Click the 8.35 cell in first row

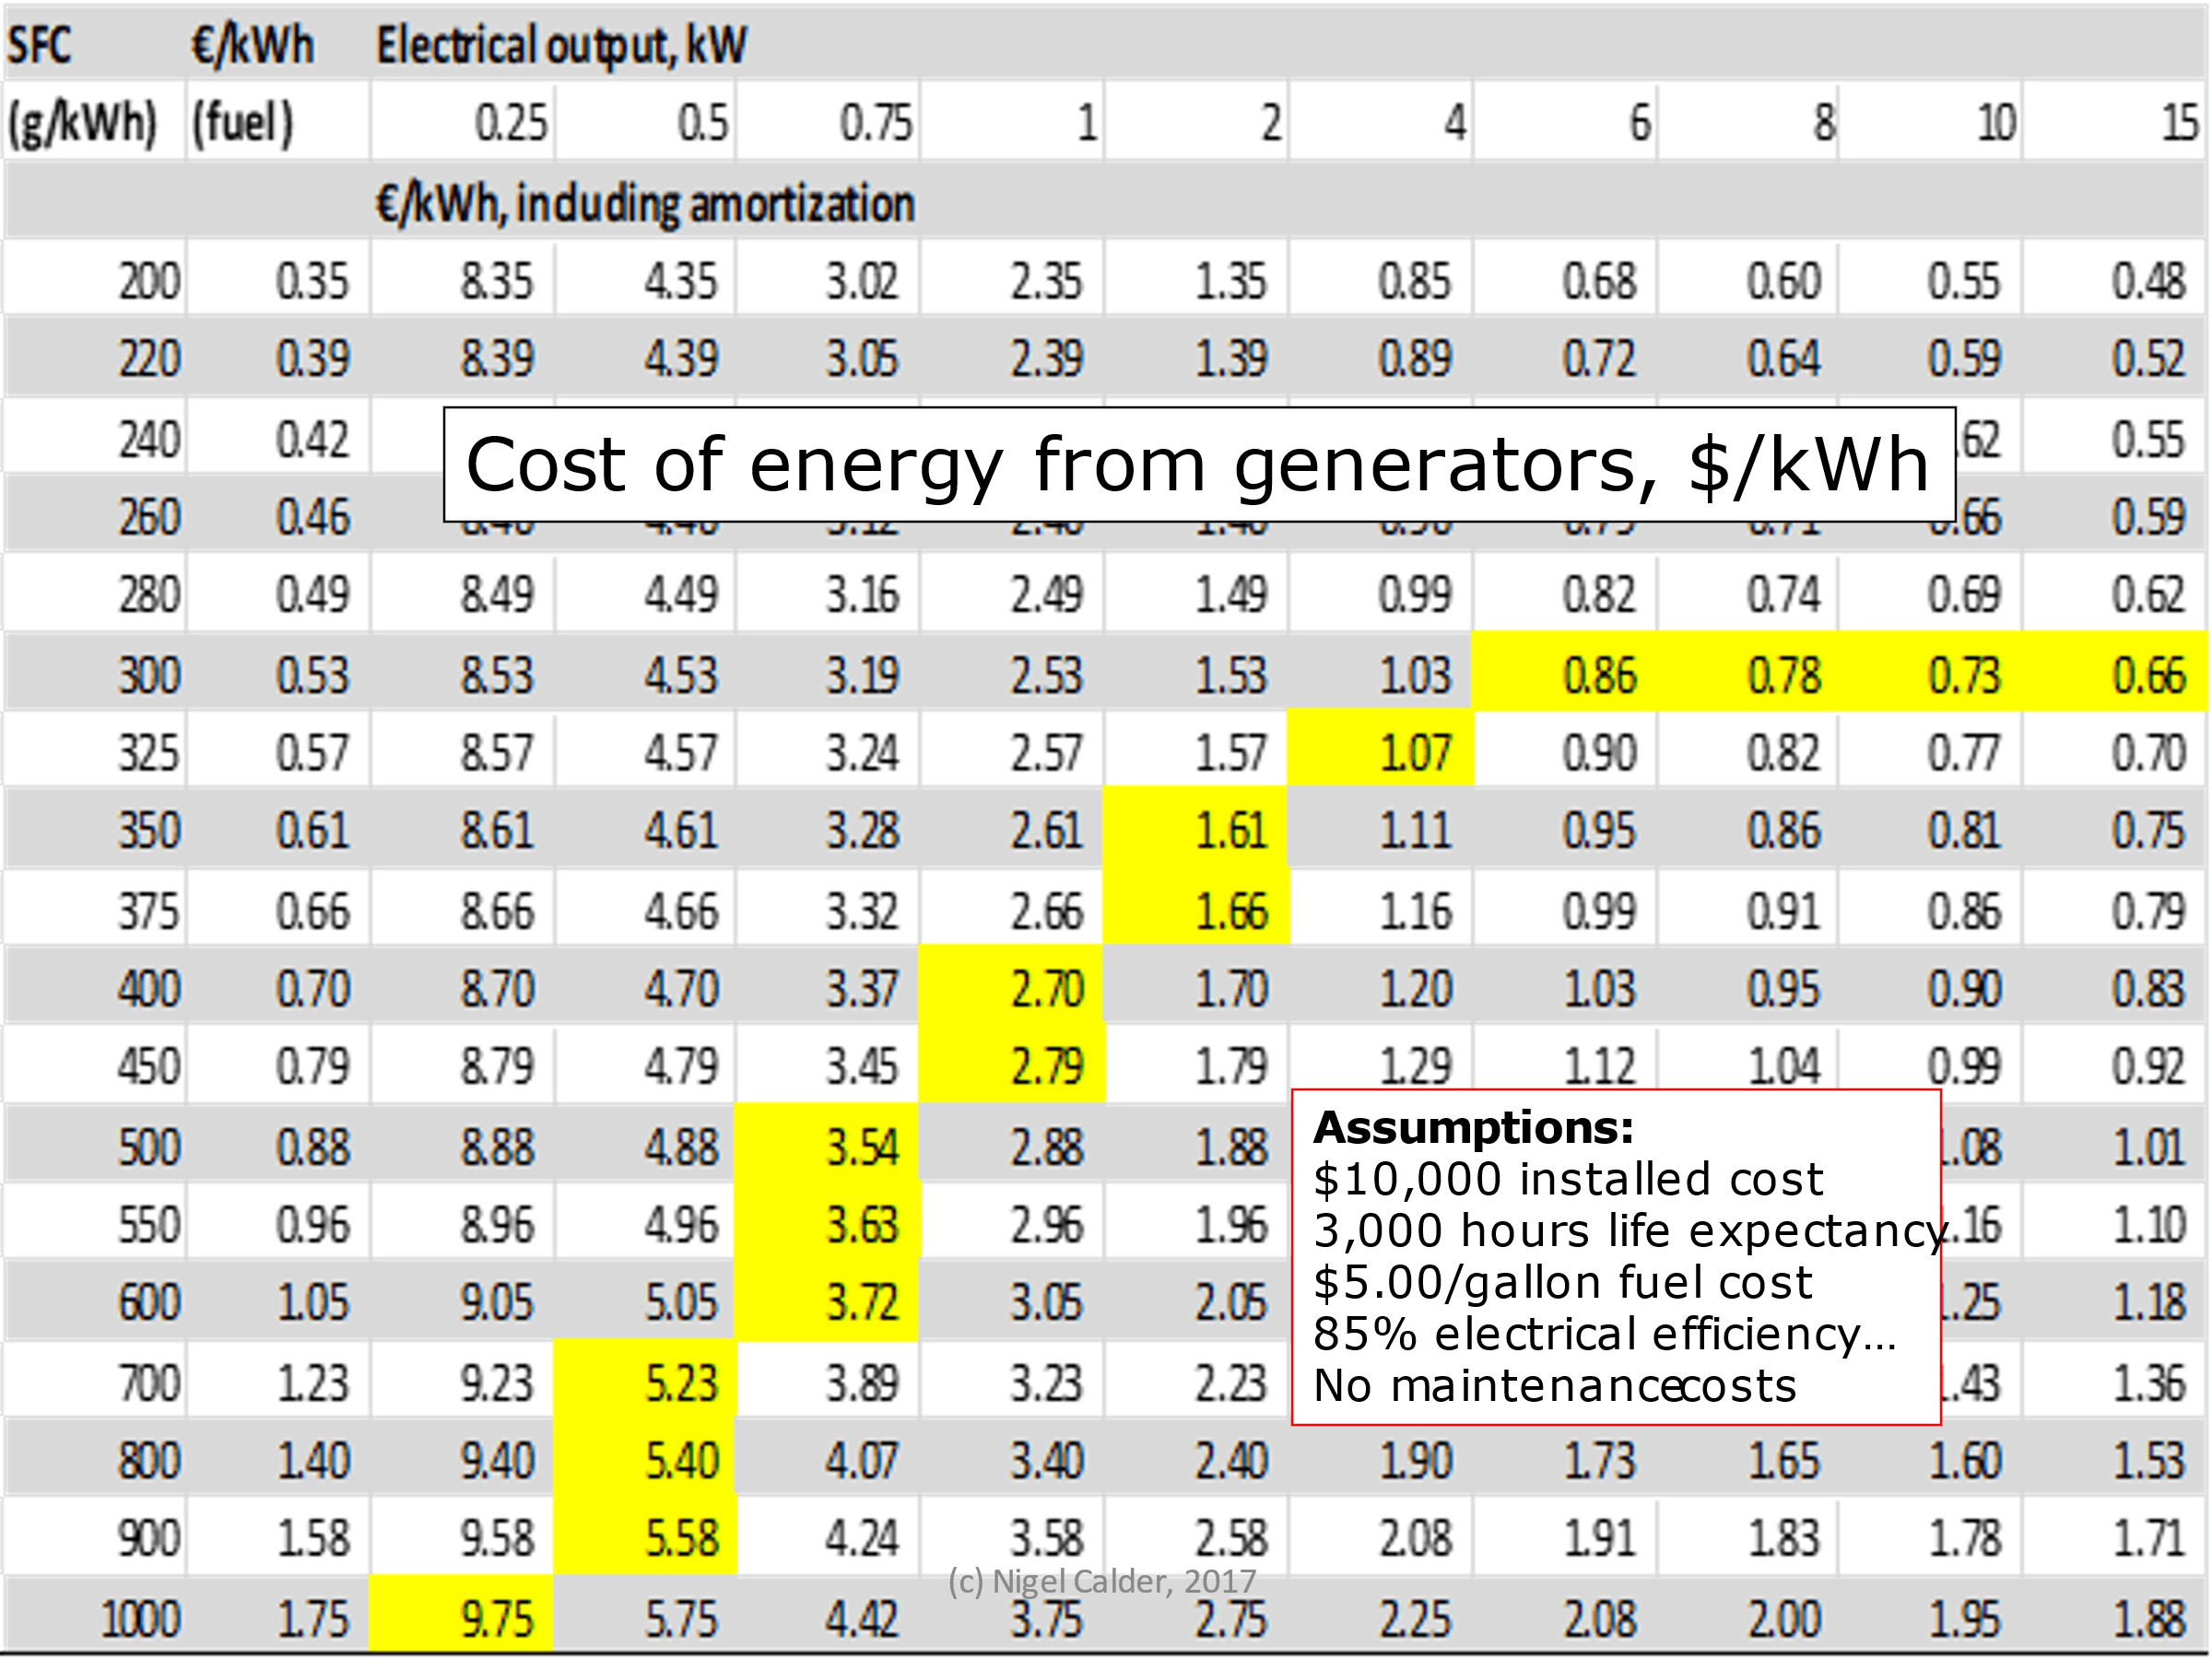point(496,281)
